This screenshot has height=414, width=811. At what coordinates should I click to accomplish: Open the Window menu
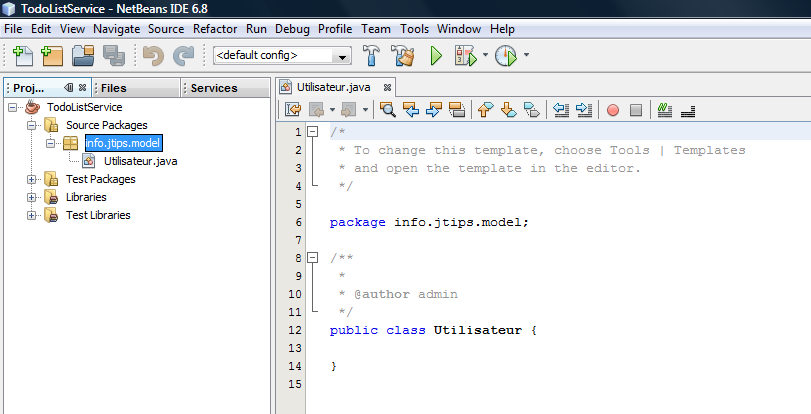(x=459, y=29)
